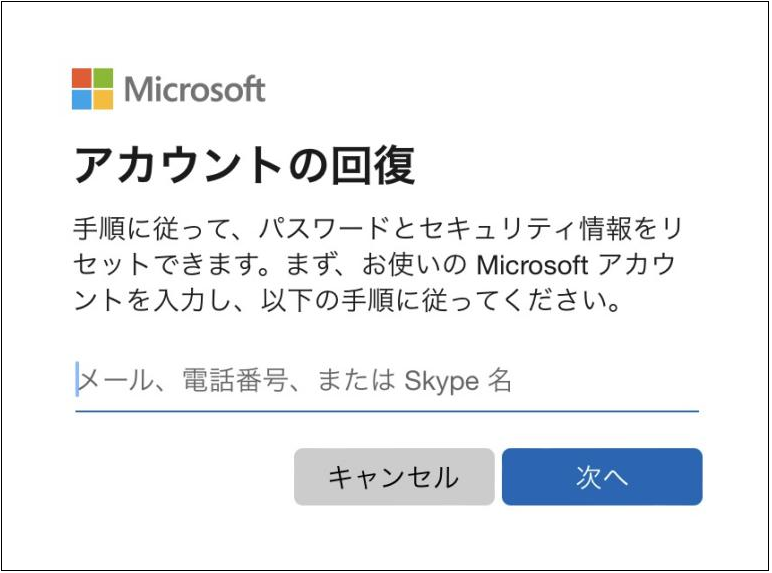Click the yellow square of the logo
Viewport: 772px width, 573px height.
pos(104,100)
